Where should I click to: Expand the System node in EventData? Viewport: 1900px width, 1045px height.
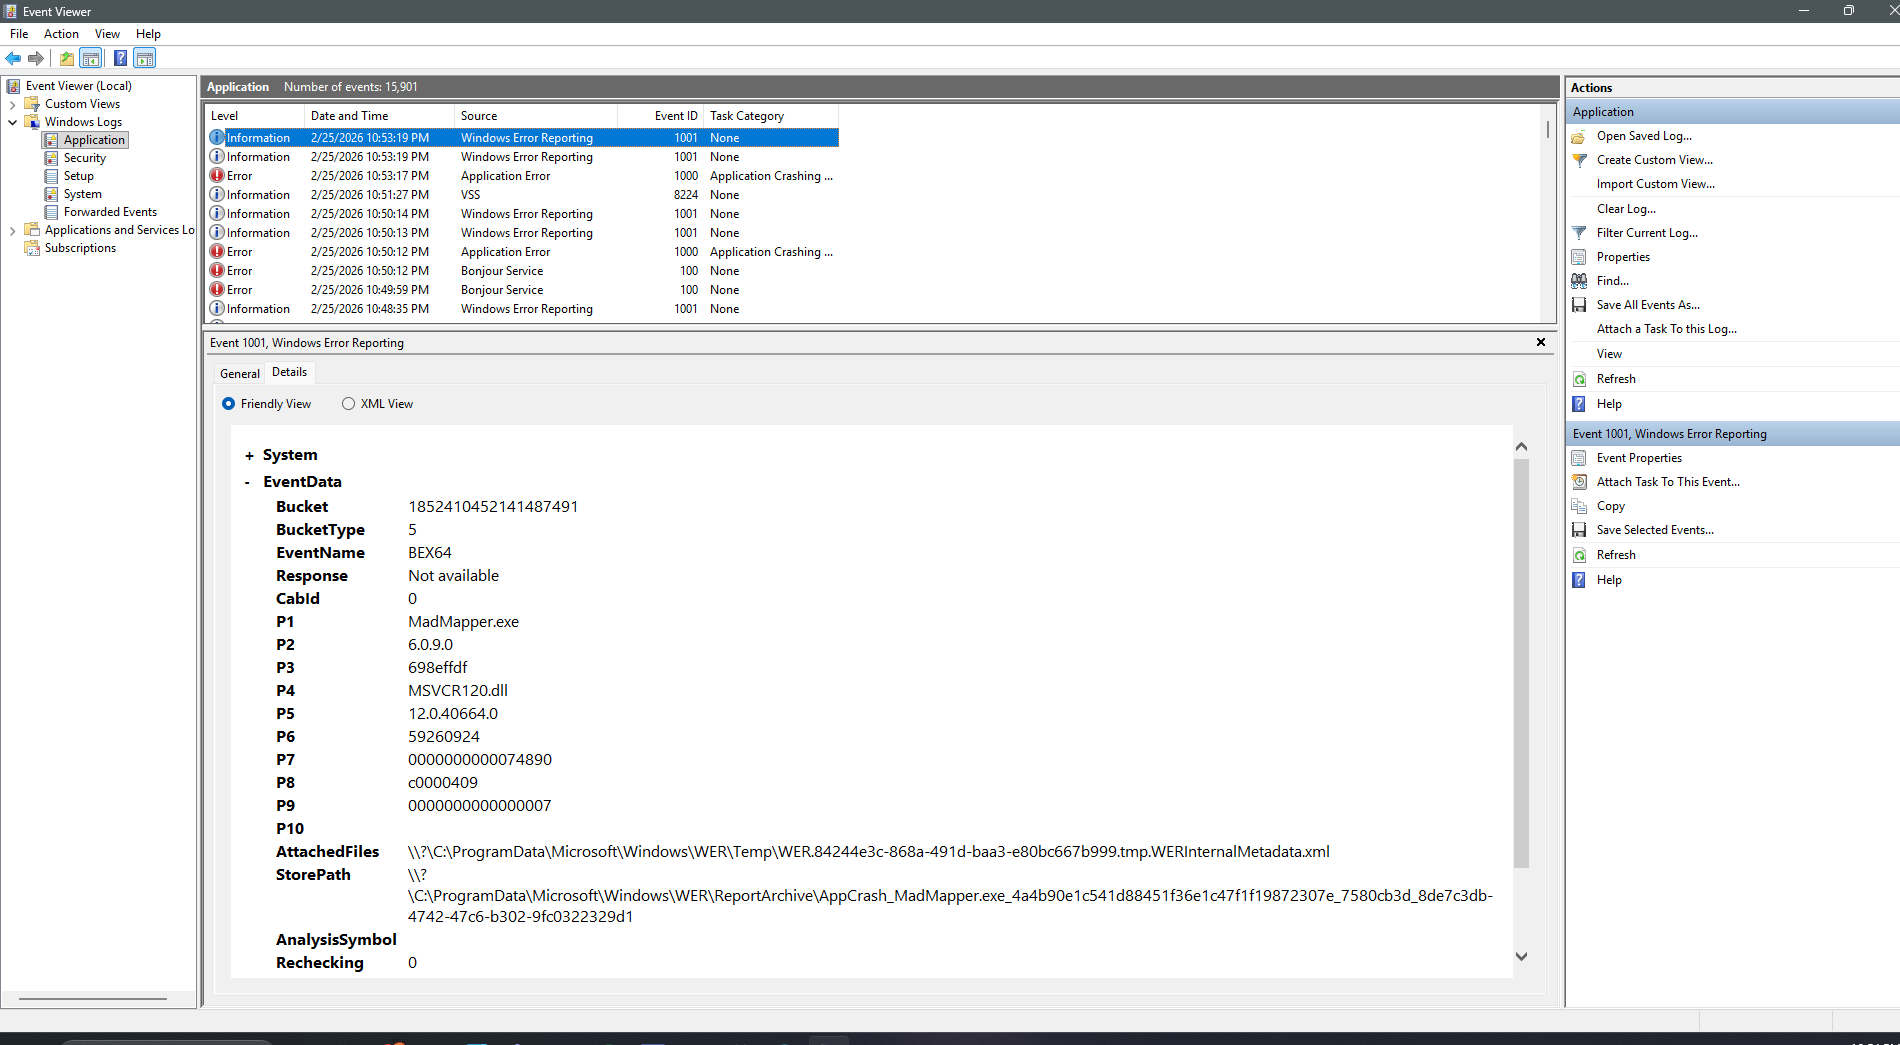(248, 454)
